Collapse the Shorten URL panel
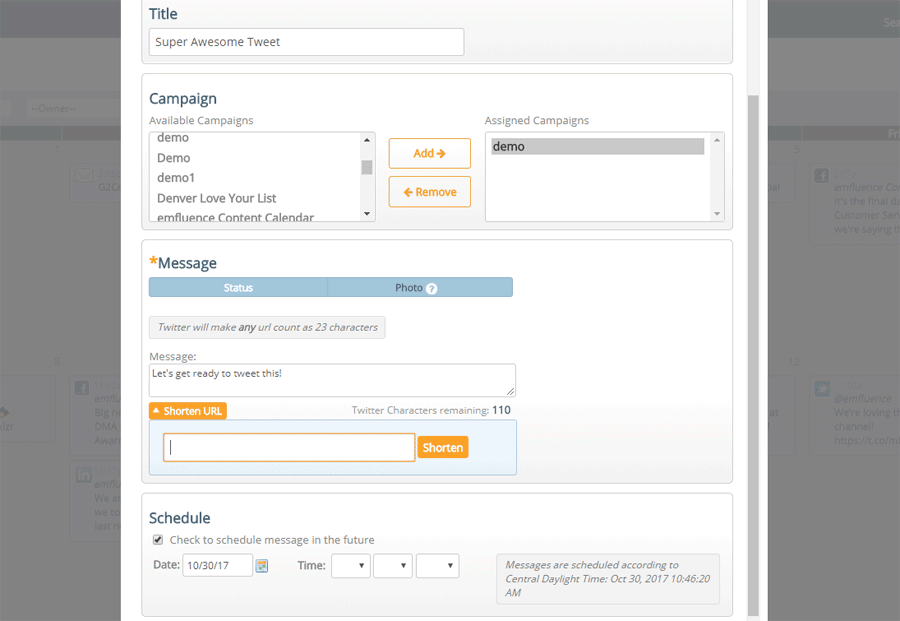The image size is (900, 621). pyautogui.click(x=187, y=411)
